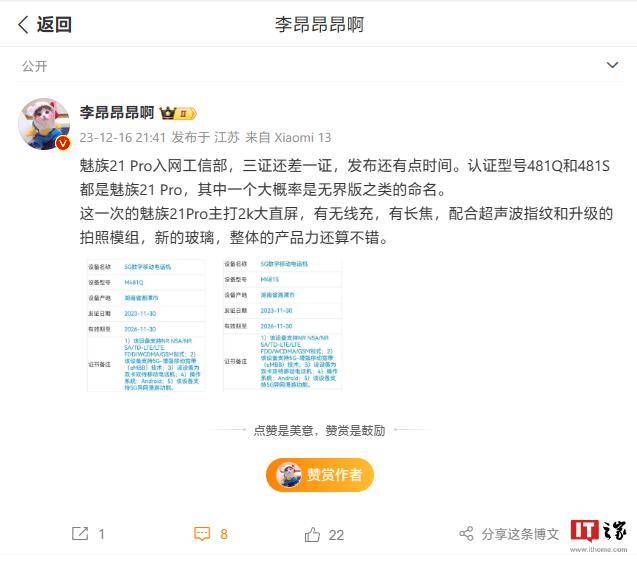Click the page title 李昂昂昂啊
Screen dimensions: 637x562
point(319,25)
